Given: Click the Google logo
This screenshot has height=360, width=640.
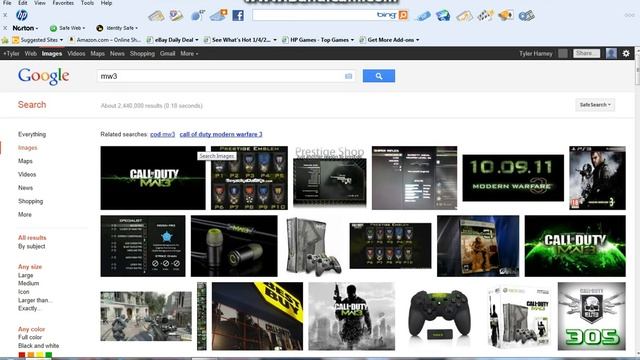Looking at the screenshot, I should [44, 76].
